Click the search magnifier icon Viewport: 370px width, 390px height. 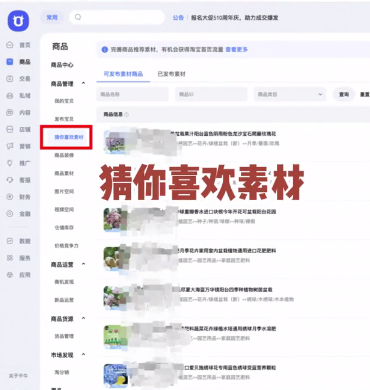[x=78, y=17]
